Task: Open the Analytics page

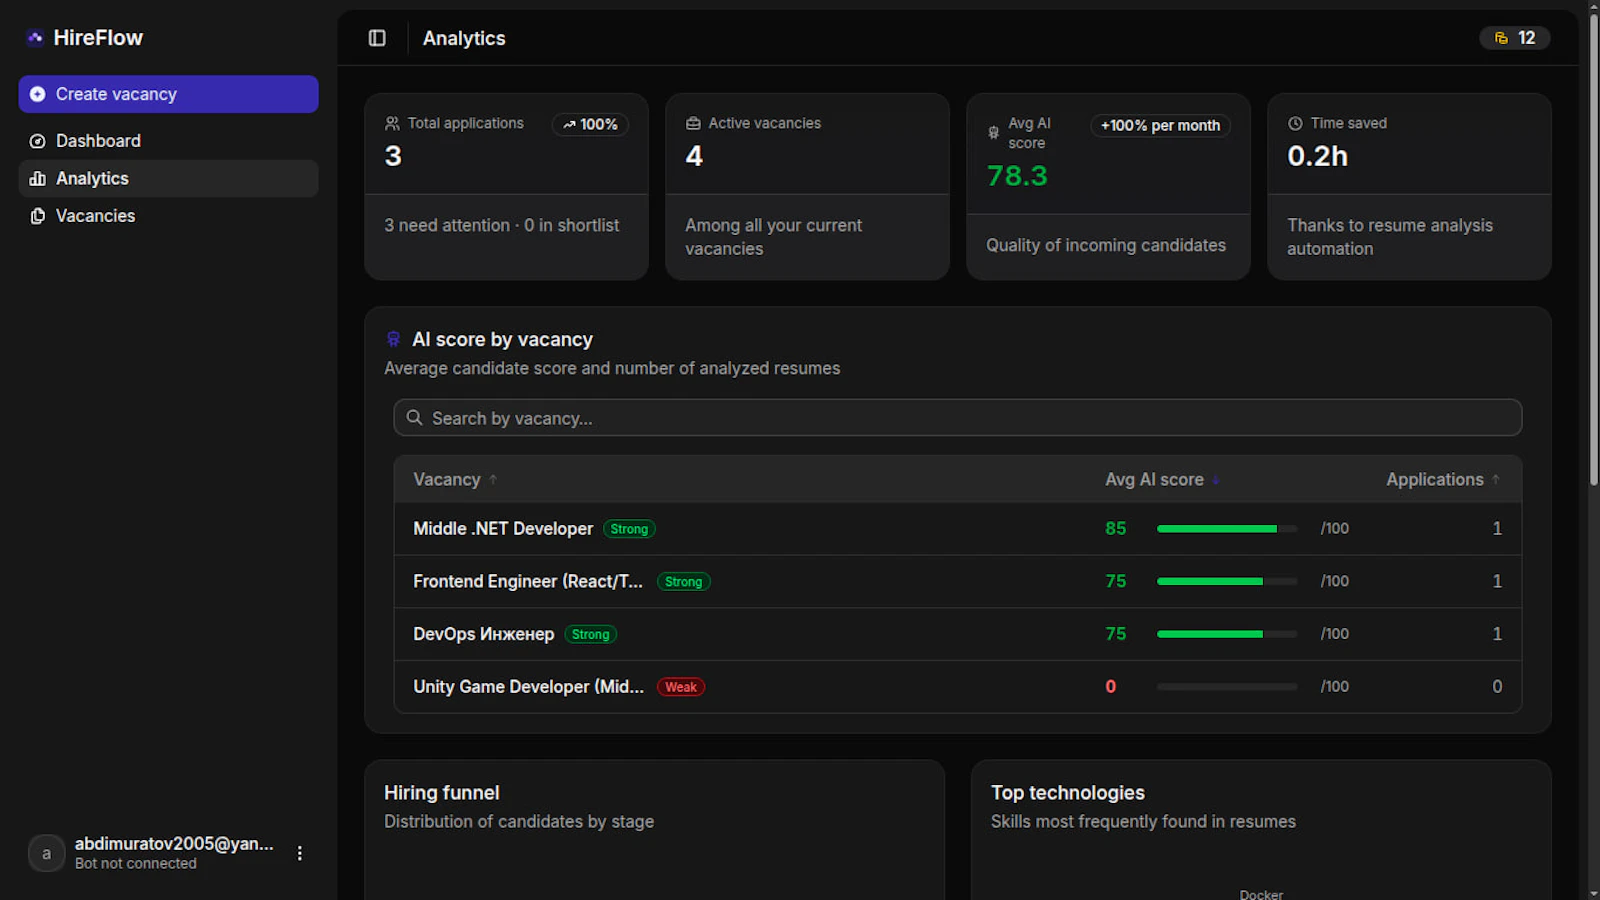Action: coord(168,179)
